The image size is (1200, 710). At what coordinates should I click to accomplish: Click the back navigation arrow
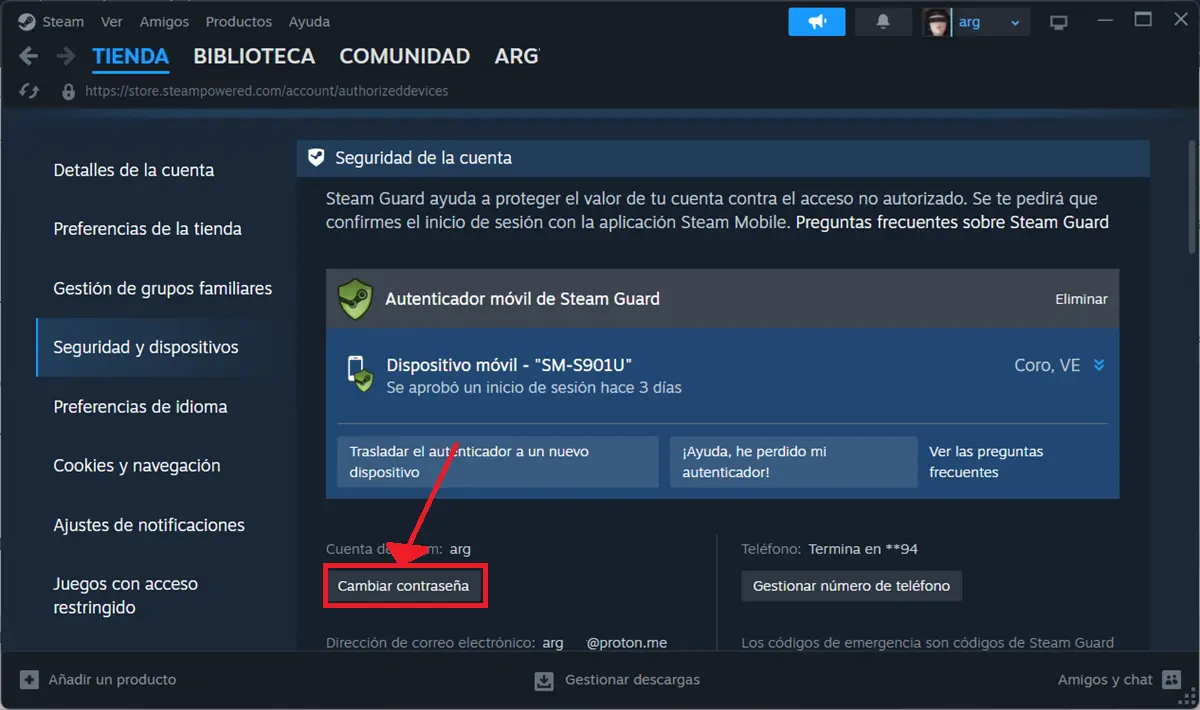pyautogui.click(x=29, y=56)
